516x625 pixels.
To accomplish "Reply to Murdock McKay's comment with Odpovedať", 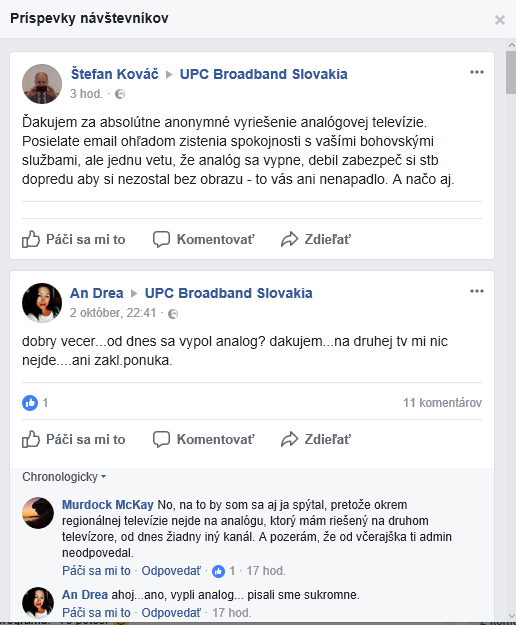I will pyautogui.click(x=171, y=571).
